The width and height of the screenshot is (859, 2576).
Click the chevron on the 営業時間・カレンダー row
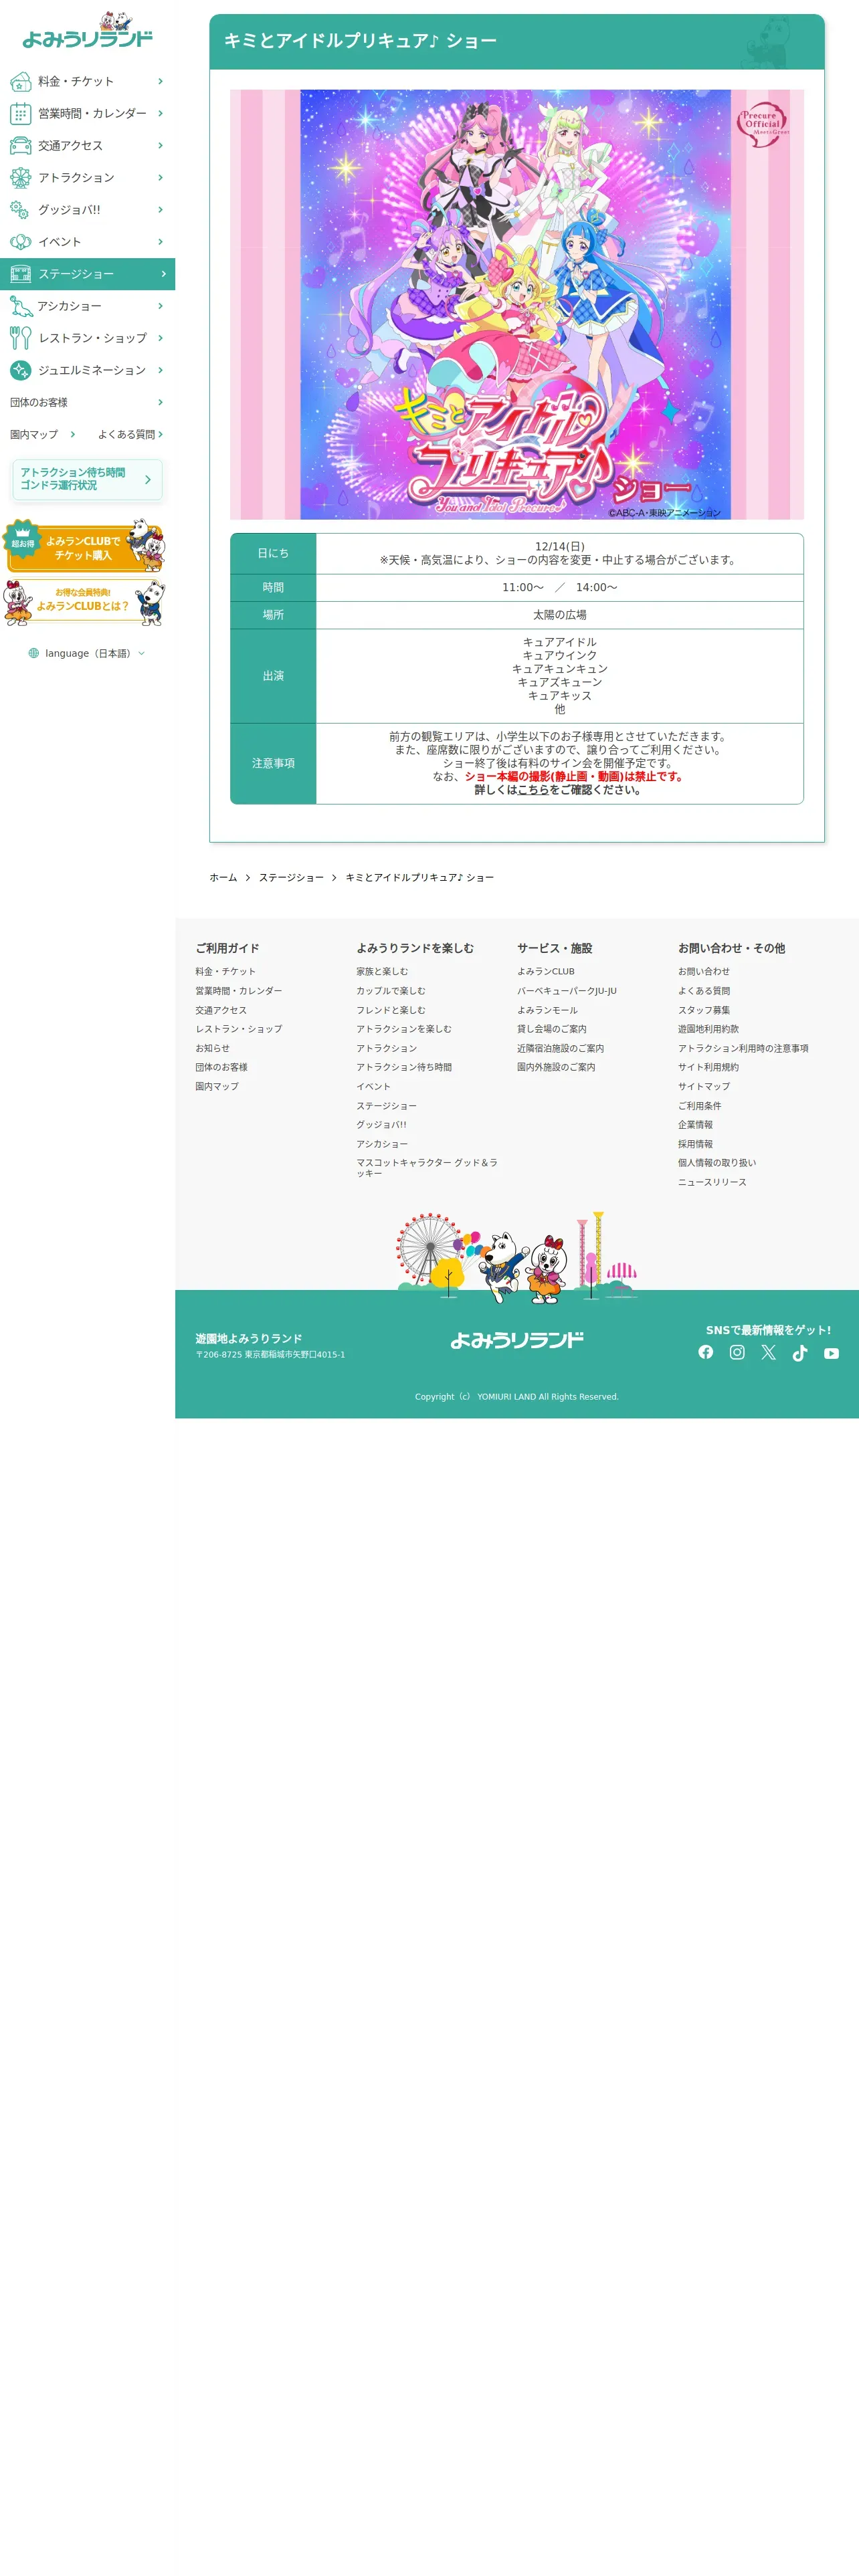click(160, 114)
